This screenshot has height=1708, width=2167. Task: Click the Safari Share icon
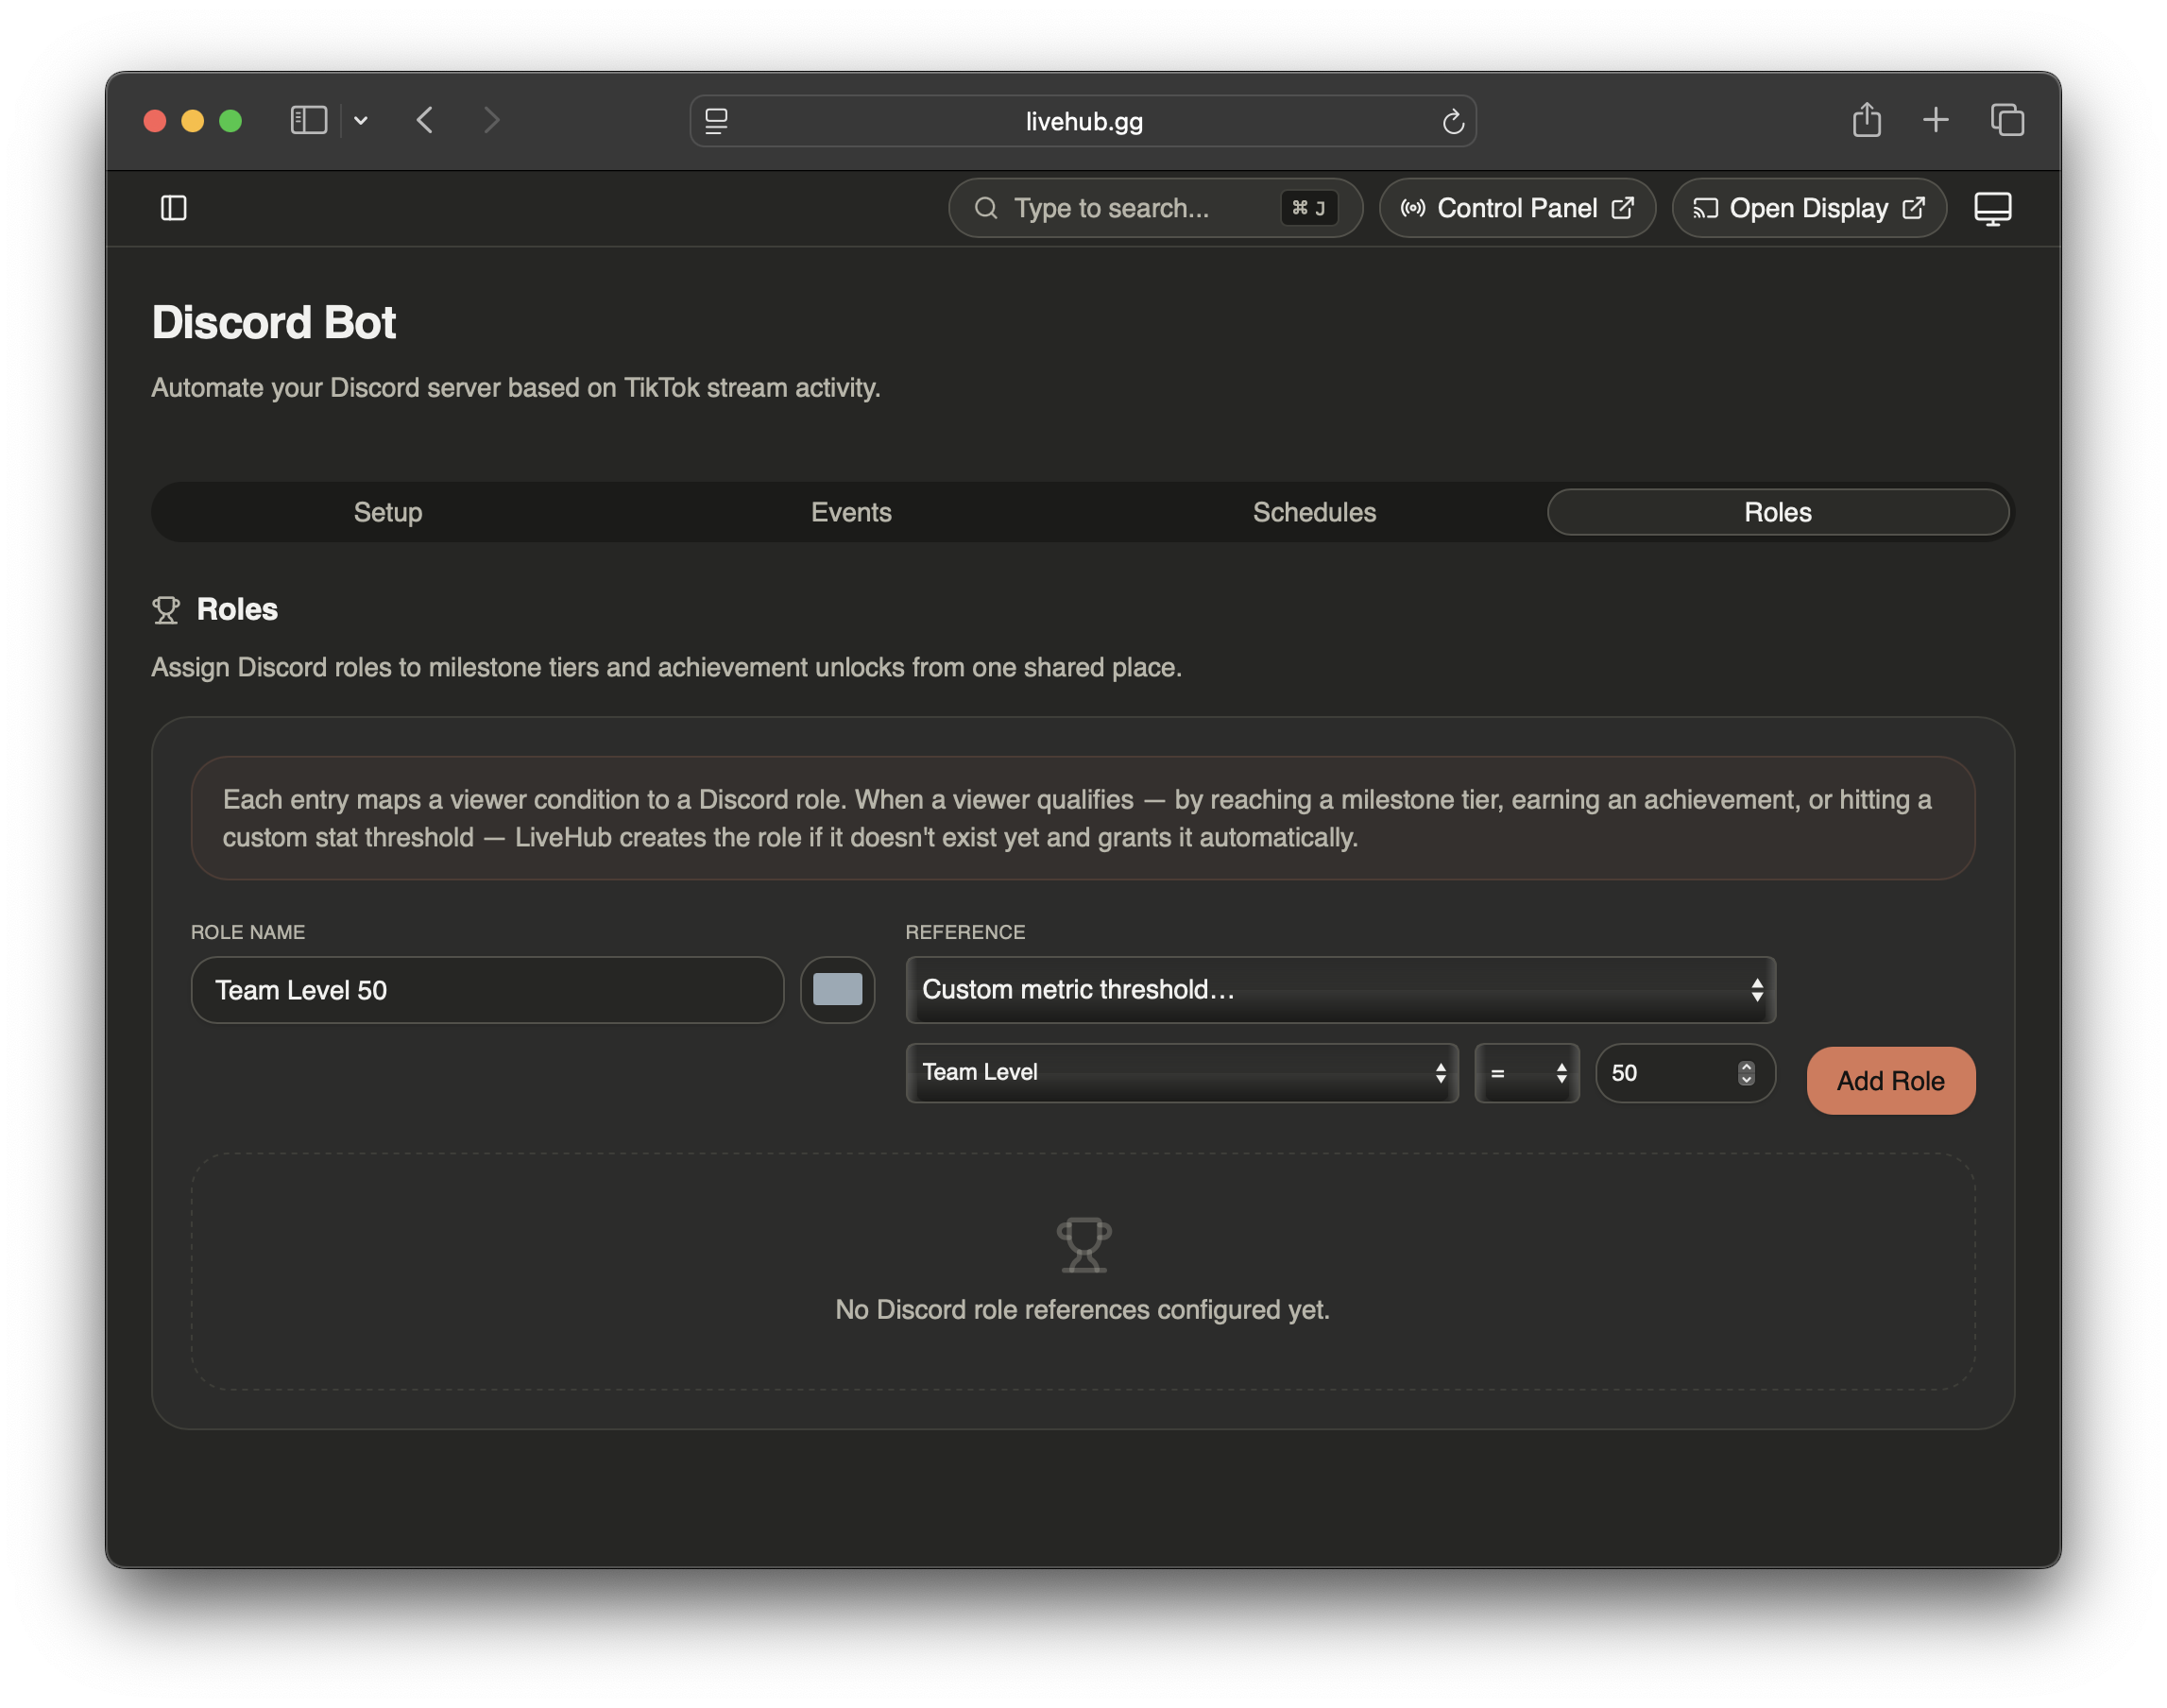click(x=1866, y=120)
